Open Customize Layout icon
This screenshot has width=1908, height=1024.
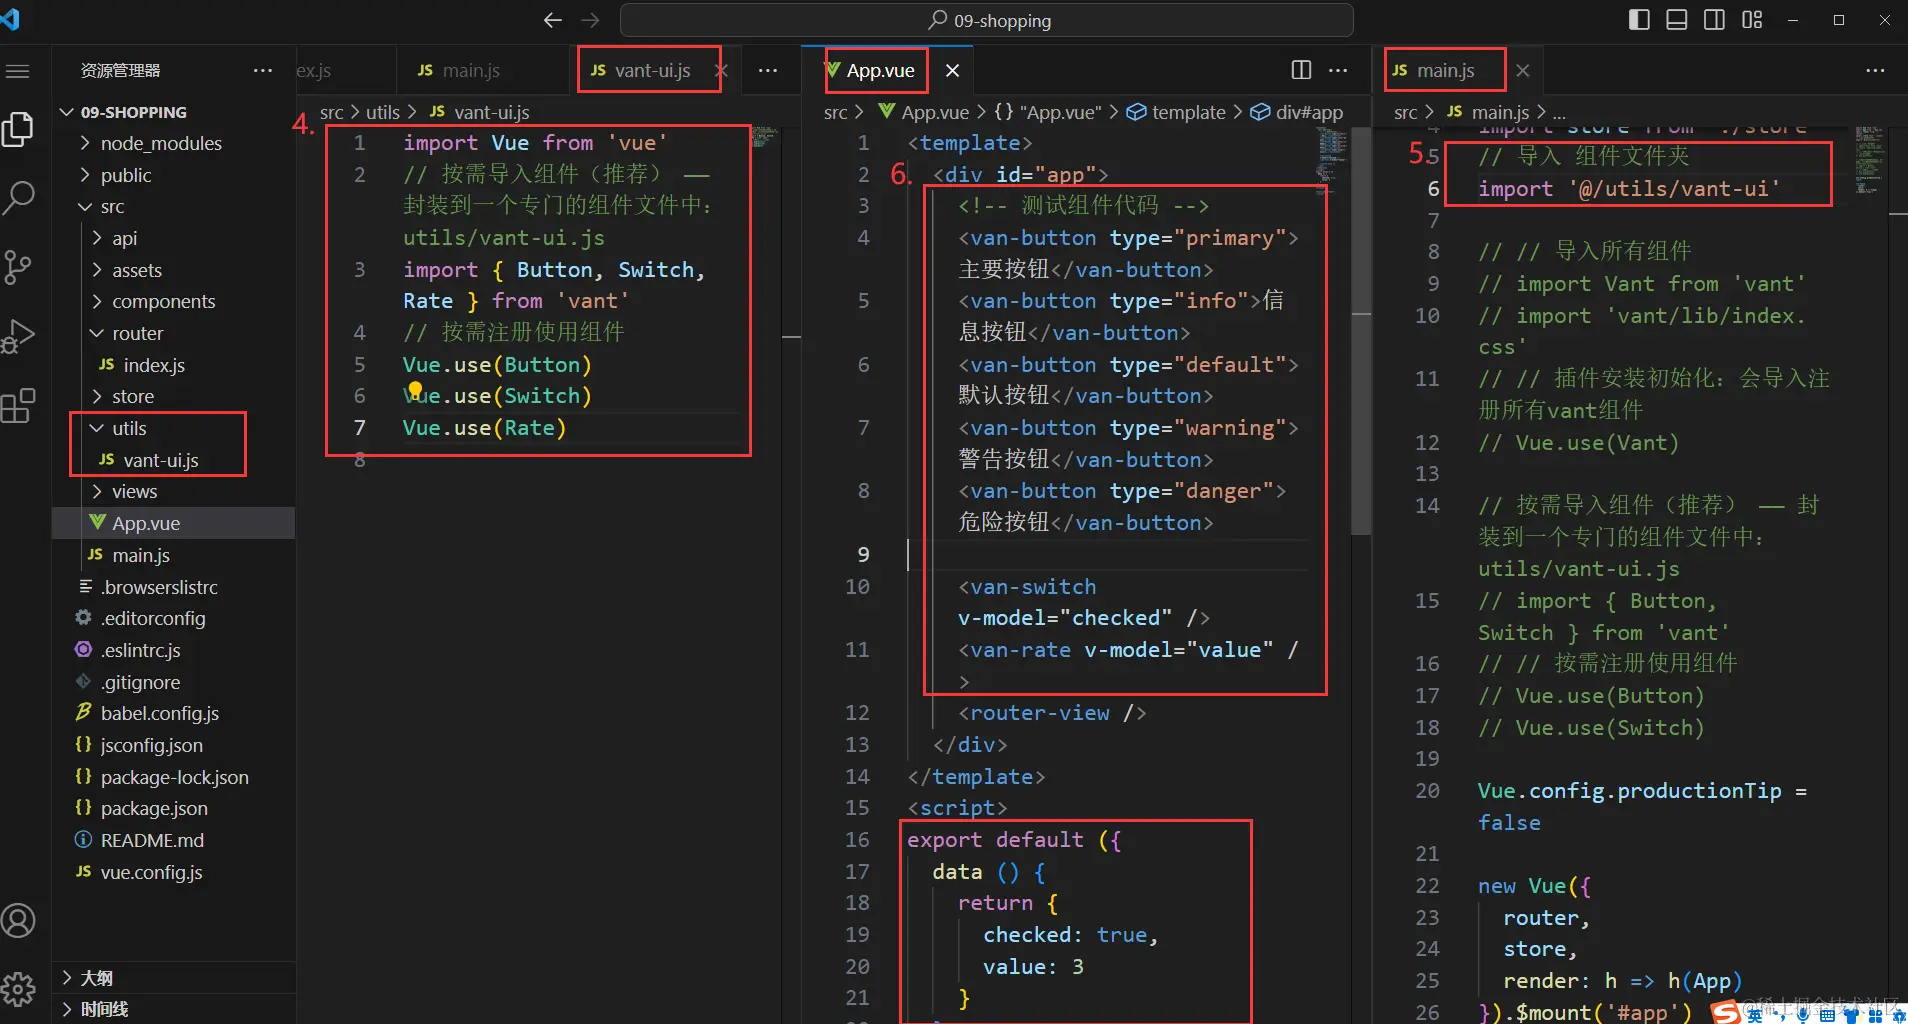tap(1752, 20)
